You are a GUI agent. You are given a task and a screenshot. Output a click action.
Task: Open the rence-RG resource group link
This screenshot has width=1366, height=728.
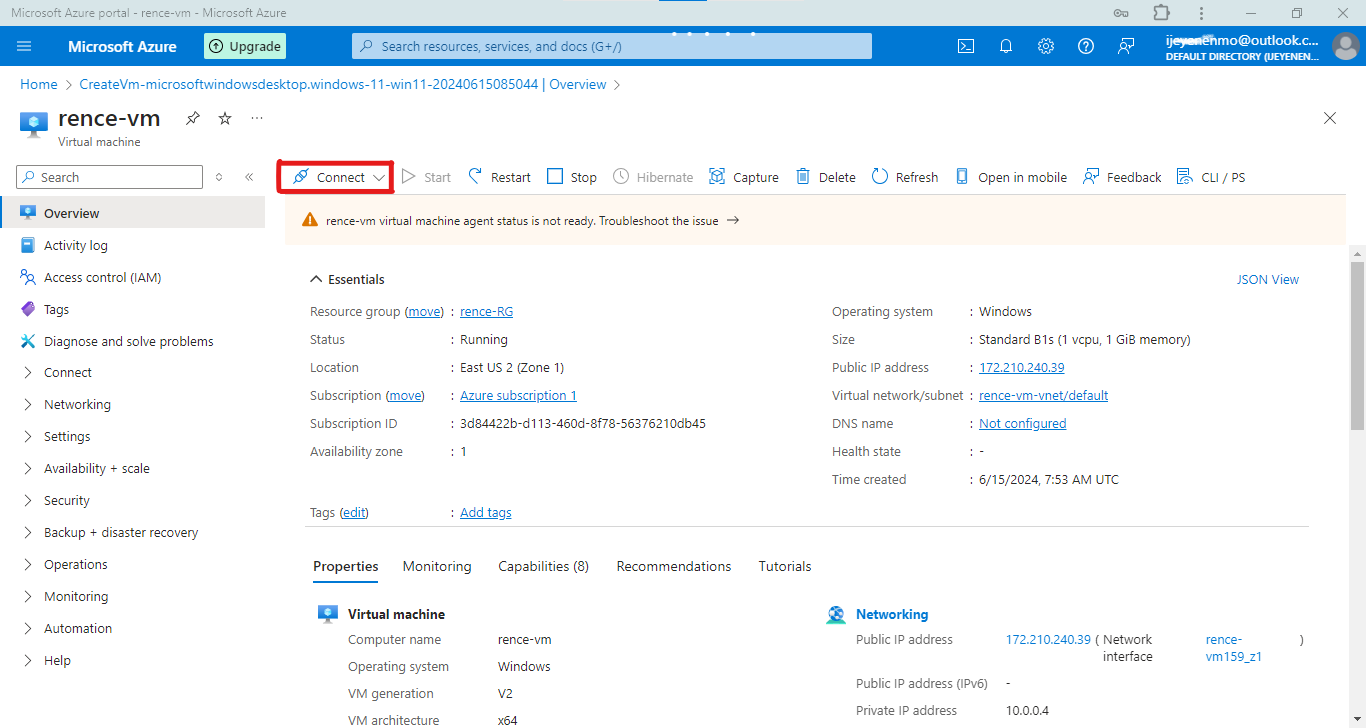click(x=487, y=312)
